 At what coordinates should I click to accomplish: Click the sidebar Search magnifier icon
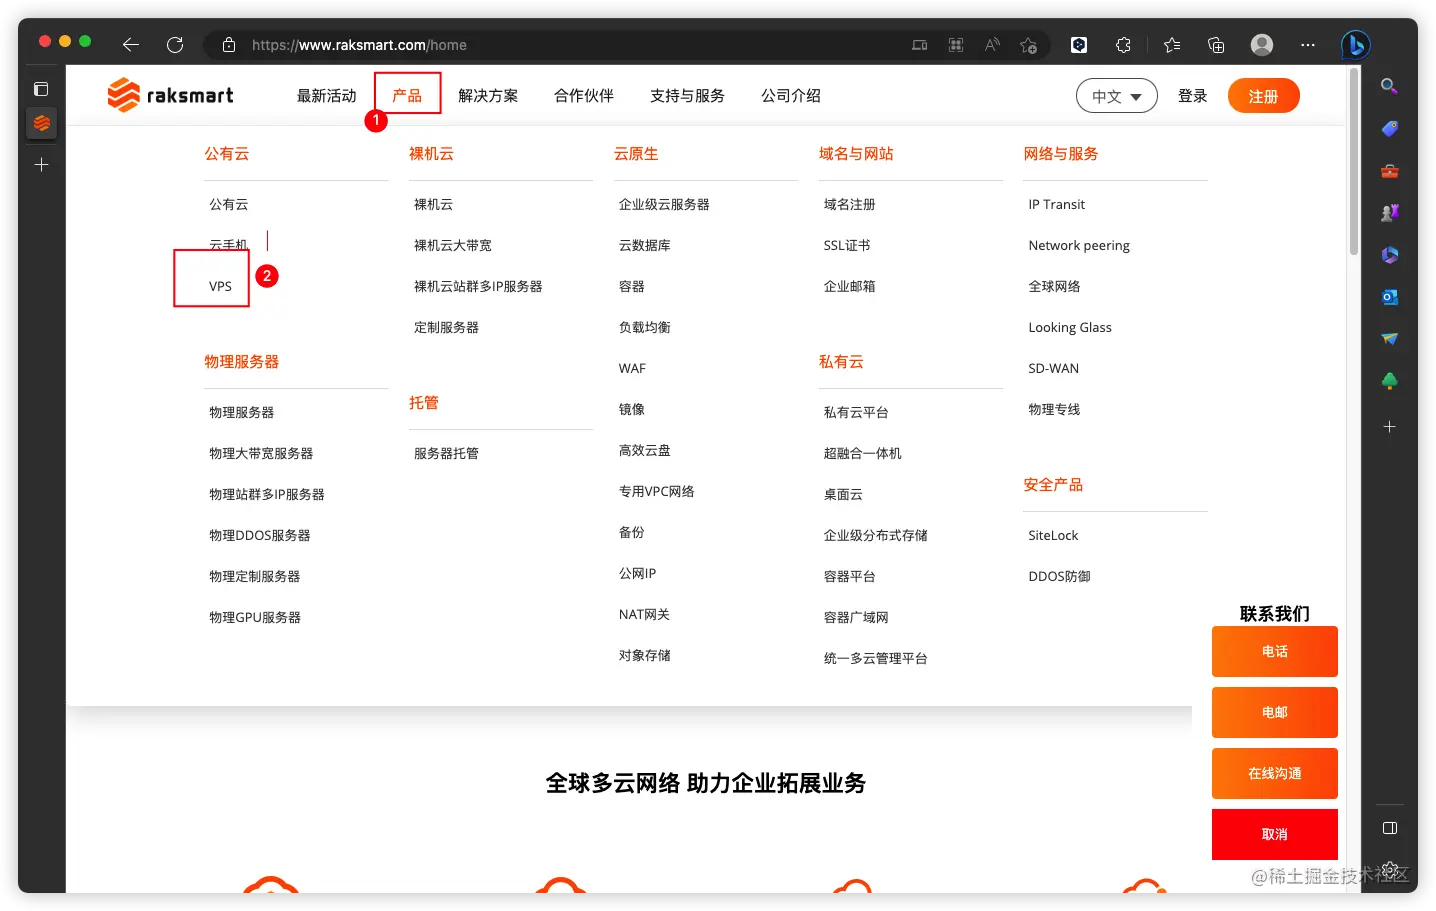[x=1389, y=86]
